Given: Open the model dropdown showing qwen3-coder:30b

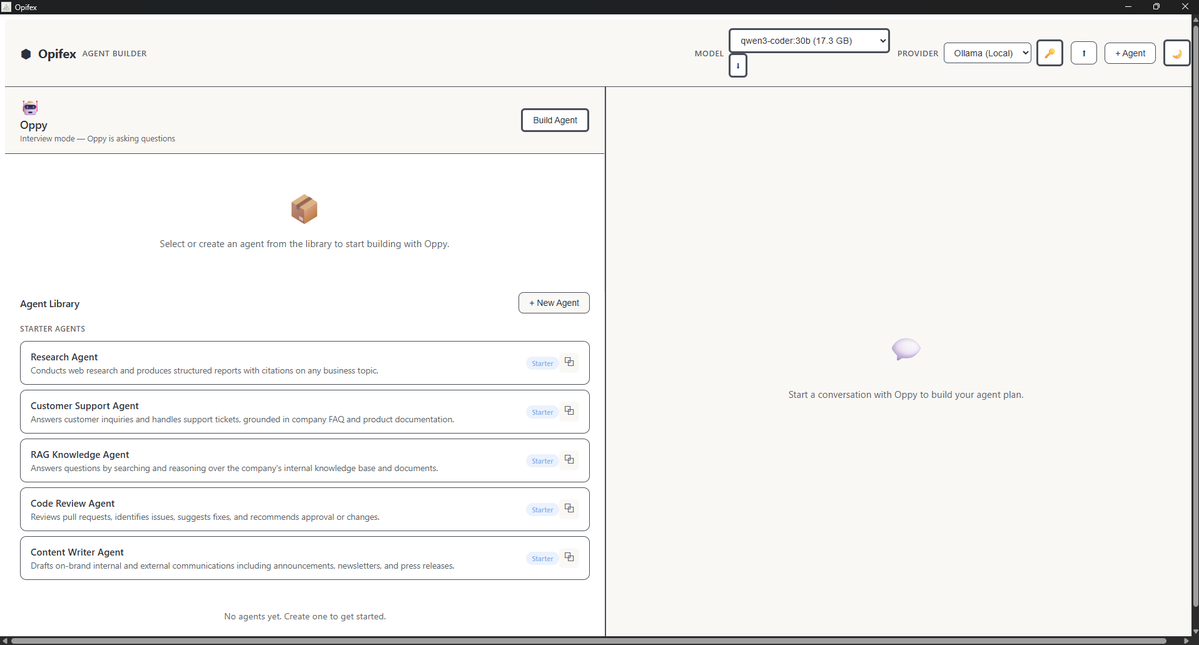Looking at the screenshot, I should [809, 41].
